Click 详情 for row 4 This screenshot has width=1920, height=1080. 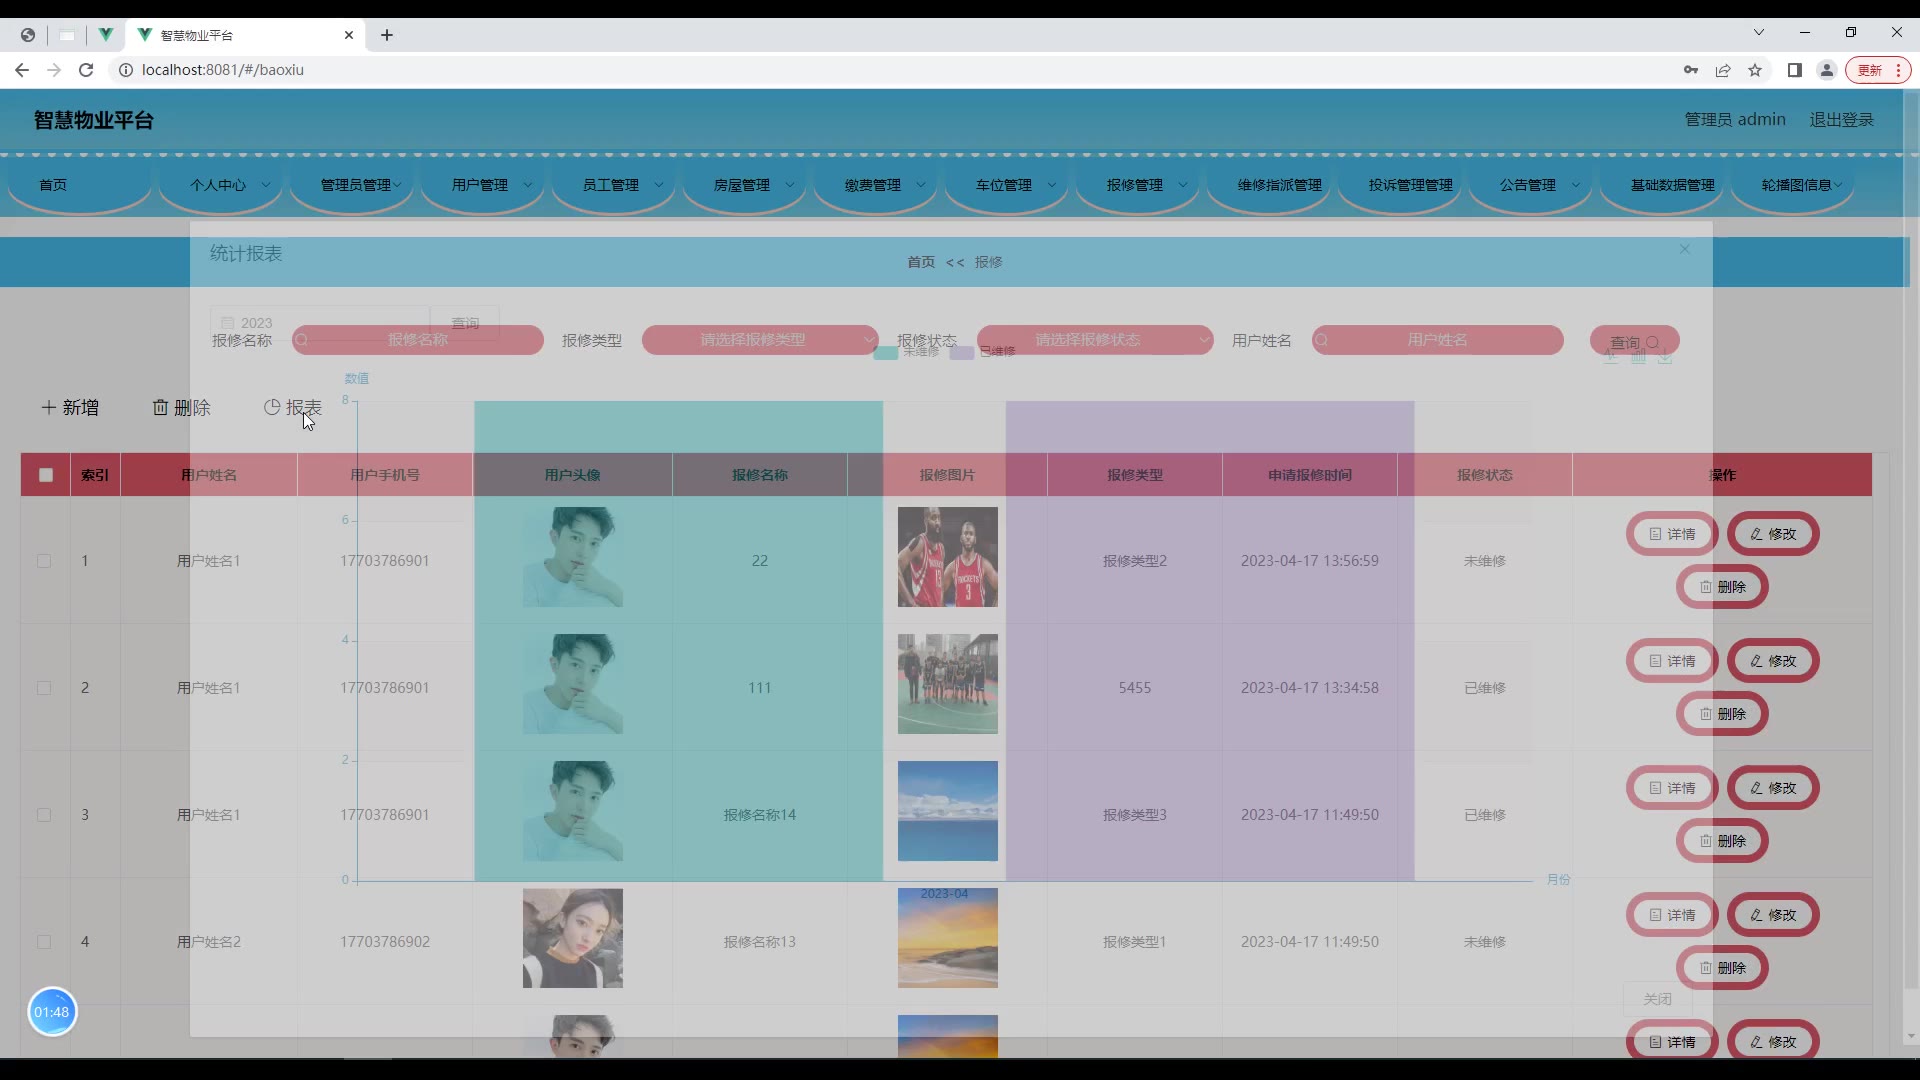[x=1672, y=915]
